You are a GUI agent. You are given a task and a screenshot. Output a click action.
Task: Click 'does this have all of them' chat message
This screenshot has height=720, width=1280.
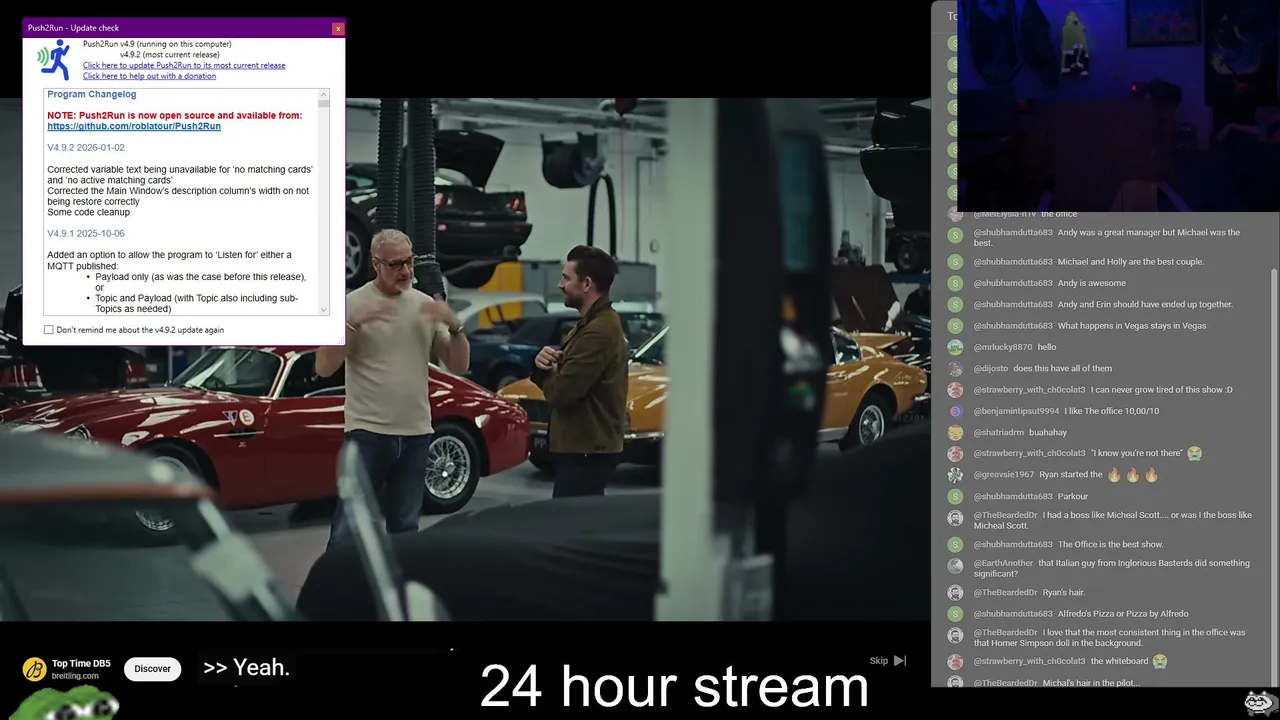[1063, 369]
